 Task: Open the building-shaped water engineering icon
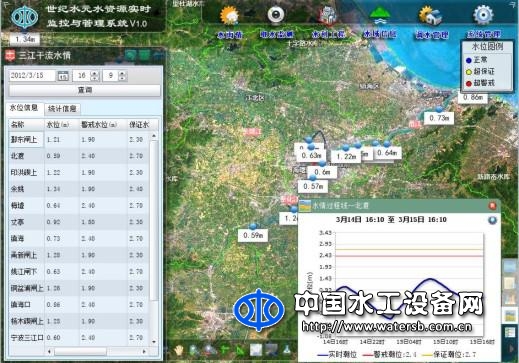pyautogui.click(x=329, y=15)
